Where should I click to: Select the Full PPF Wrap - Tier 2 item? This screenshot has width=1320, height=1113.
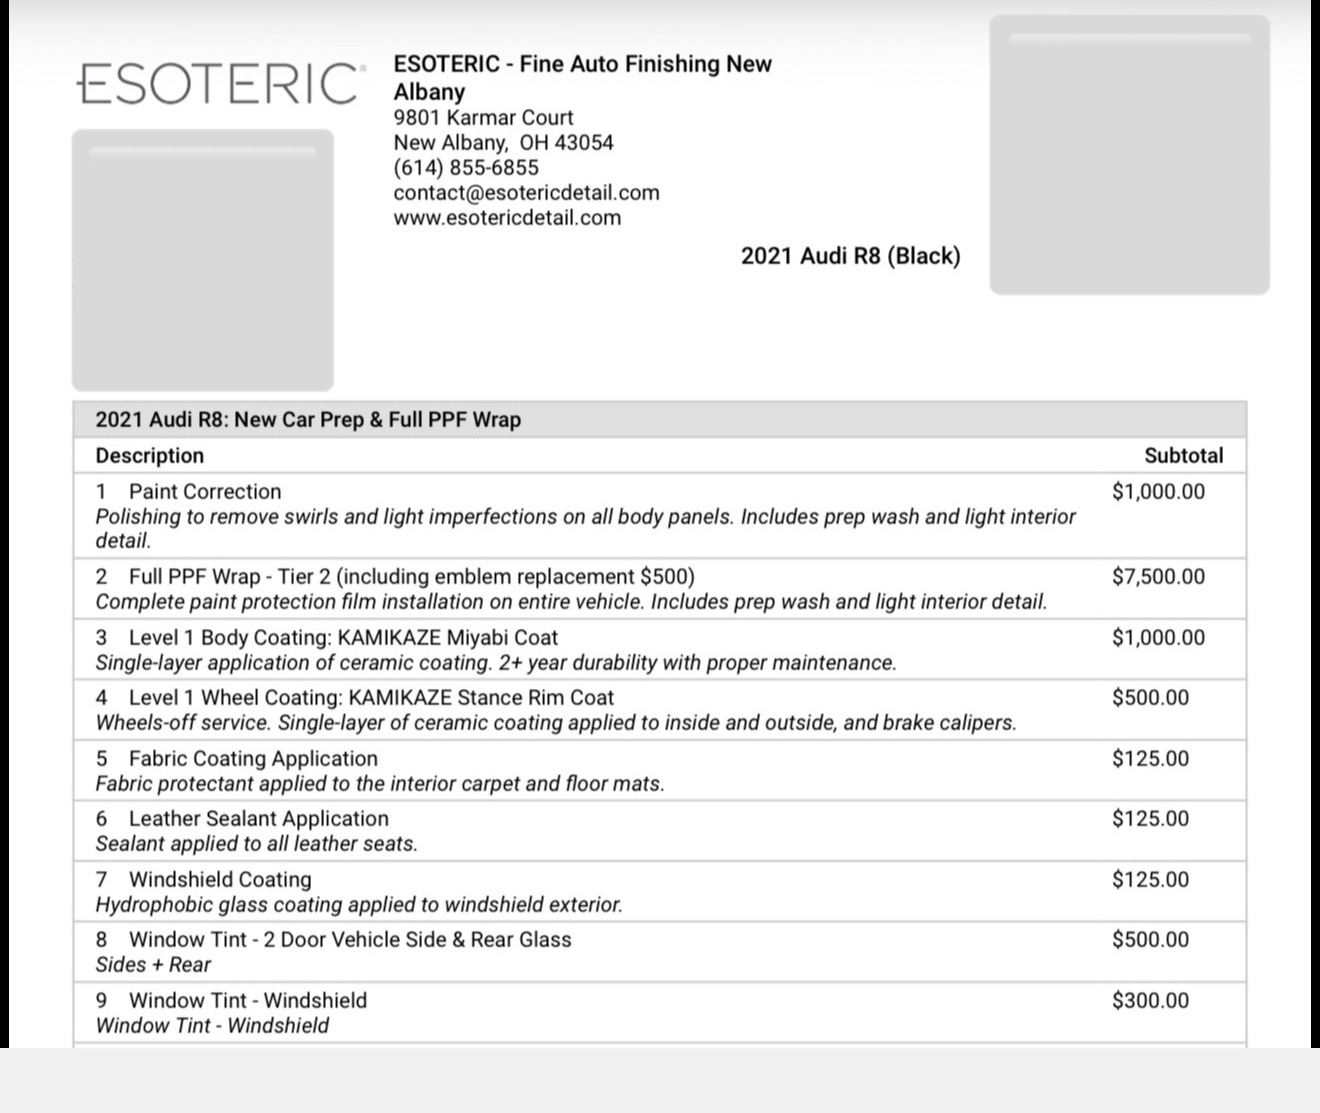point(412,577)
